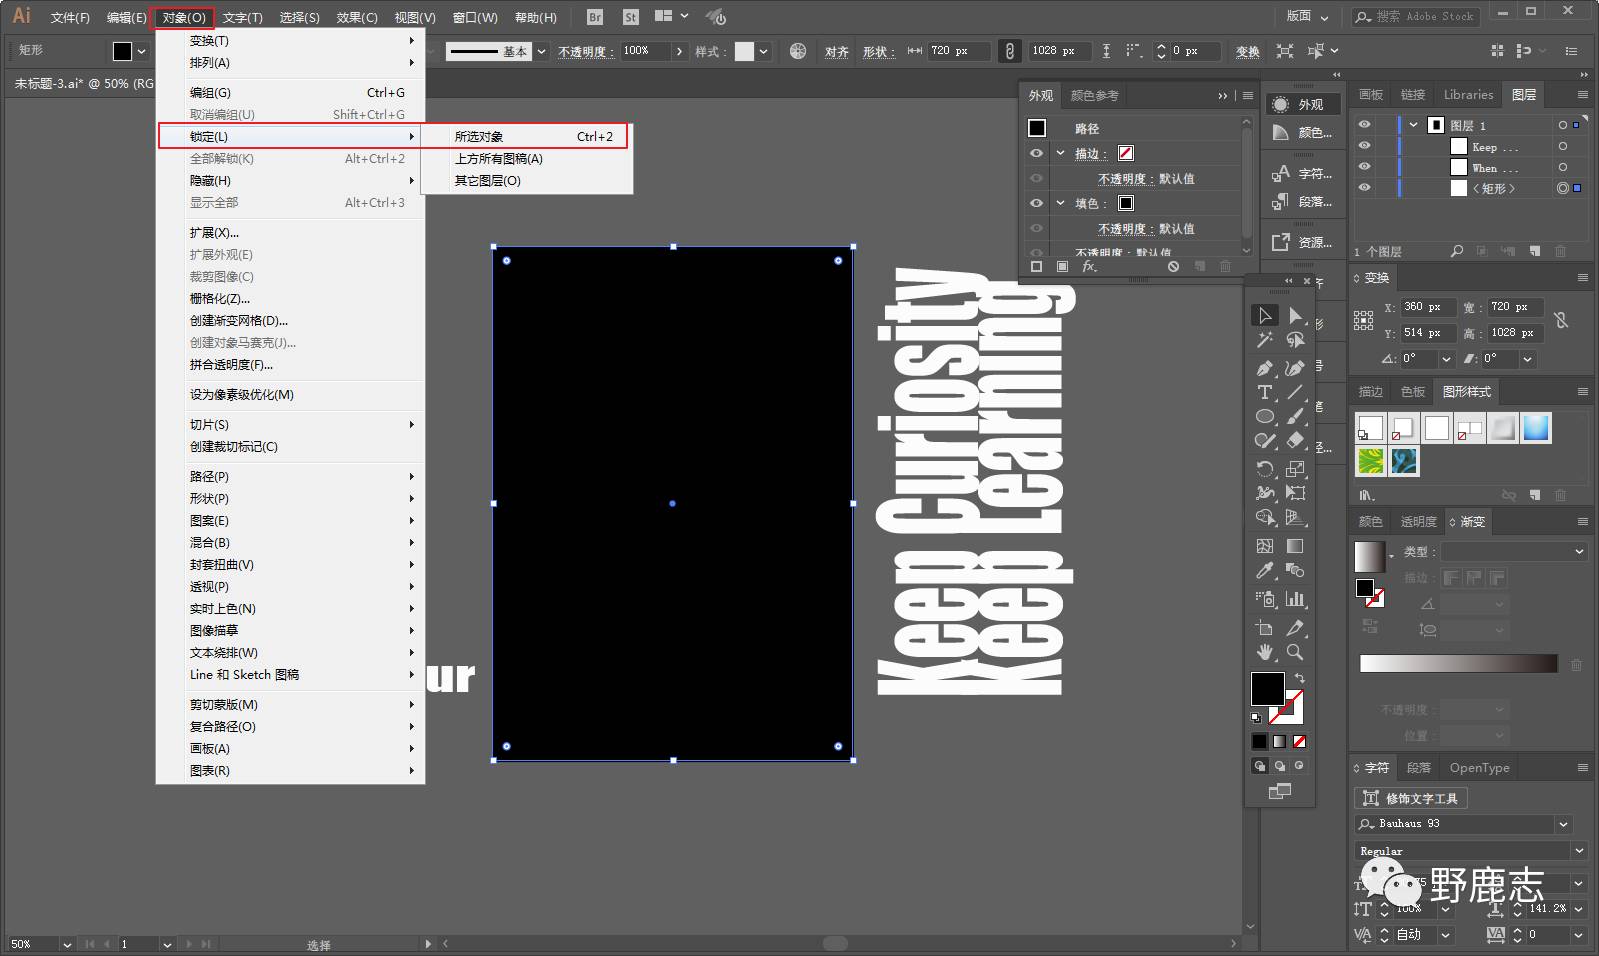Select the Type tool

1265,392
